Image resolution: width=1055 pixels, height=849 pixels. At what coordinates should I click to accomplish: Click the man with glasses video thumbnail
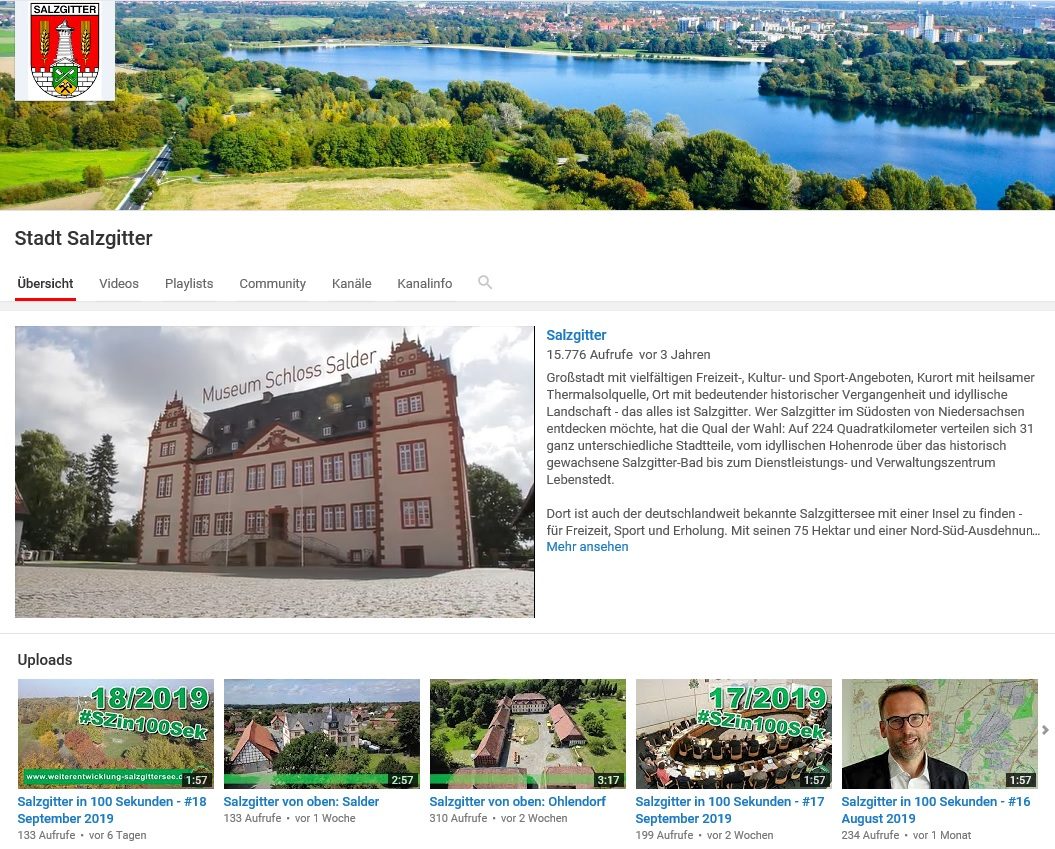coord(939,733)
